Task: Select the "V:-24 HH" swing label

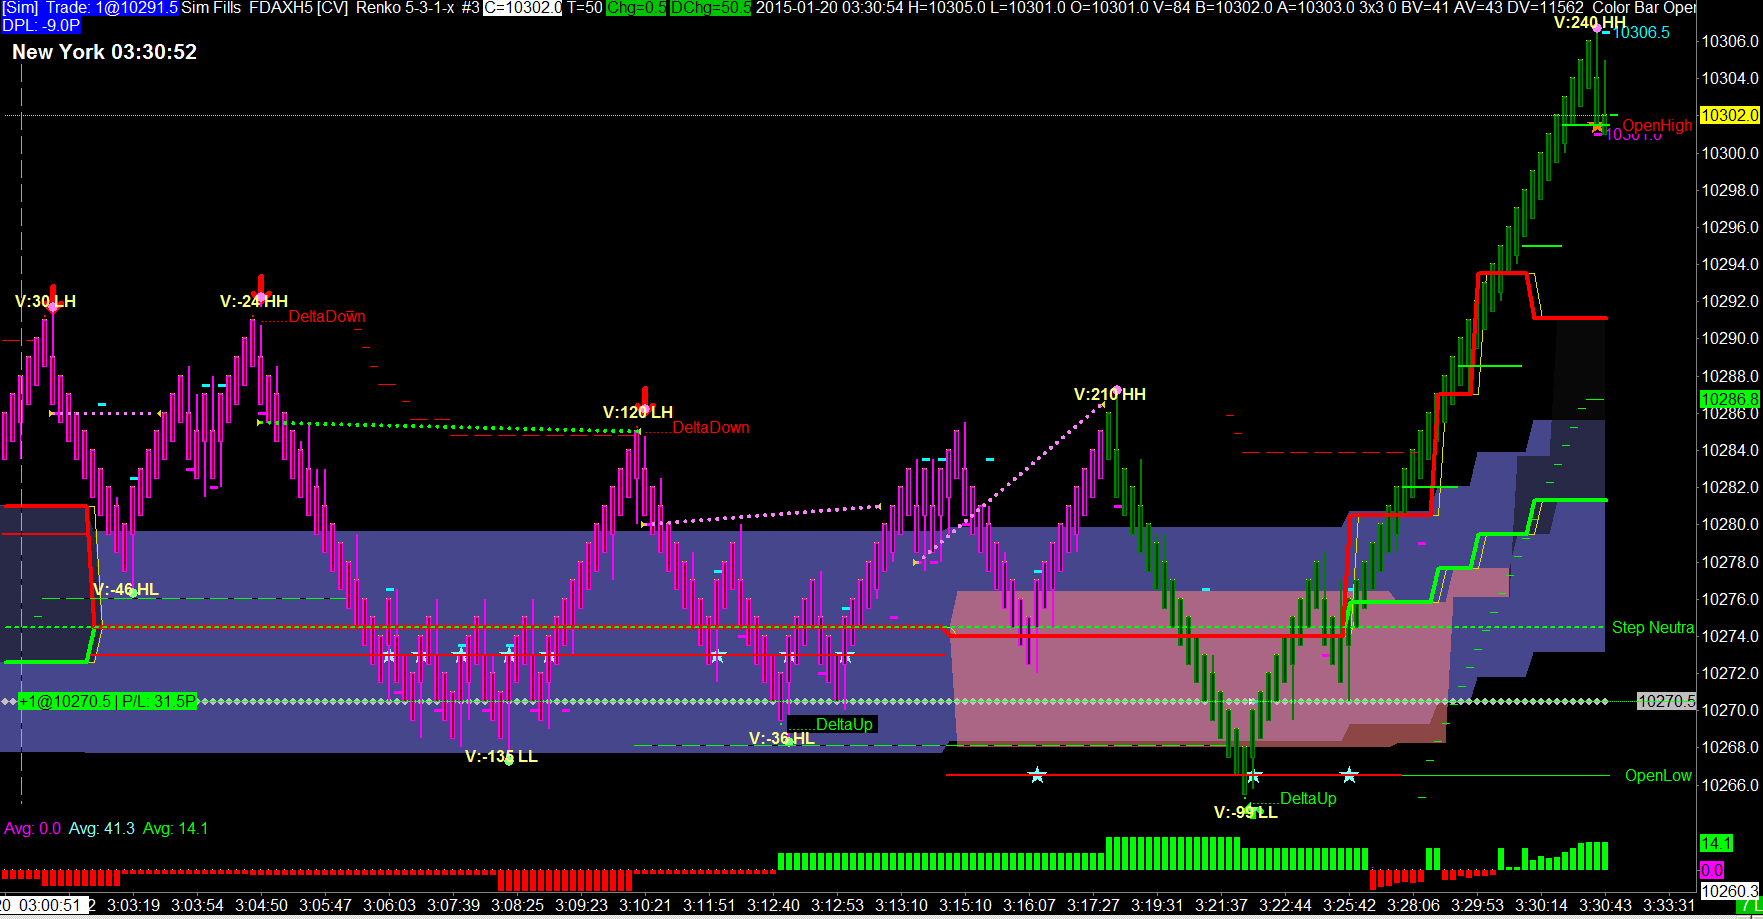Action: (x=254, y=301)
